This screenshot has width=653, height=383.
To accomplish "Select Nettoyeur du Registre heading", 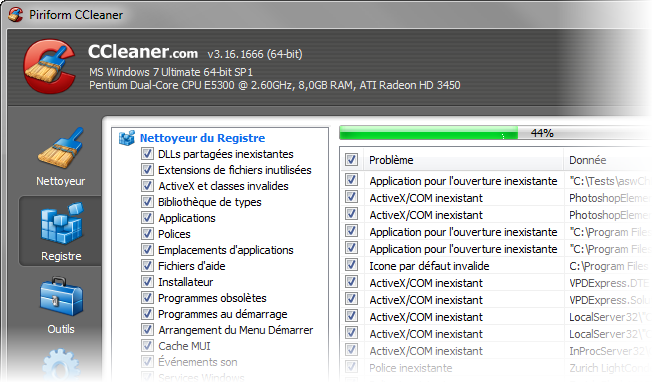I will tap(202, 138).
